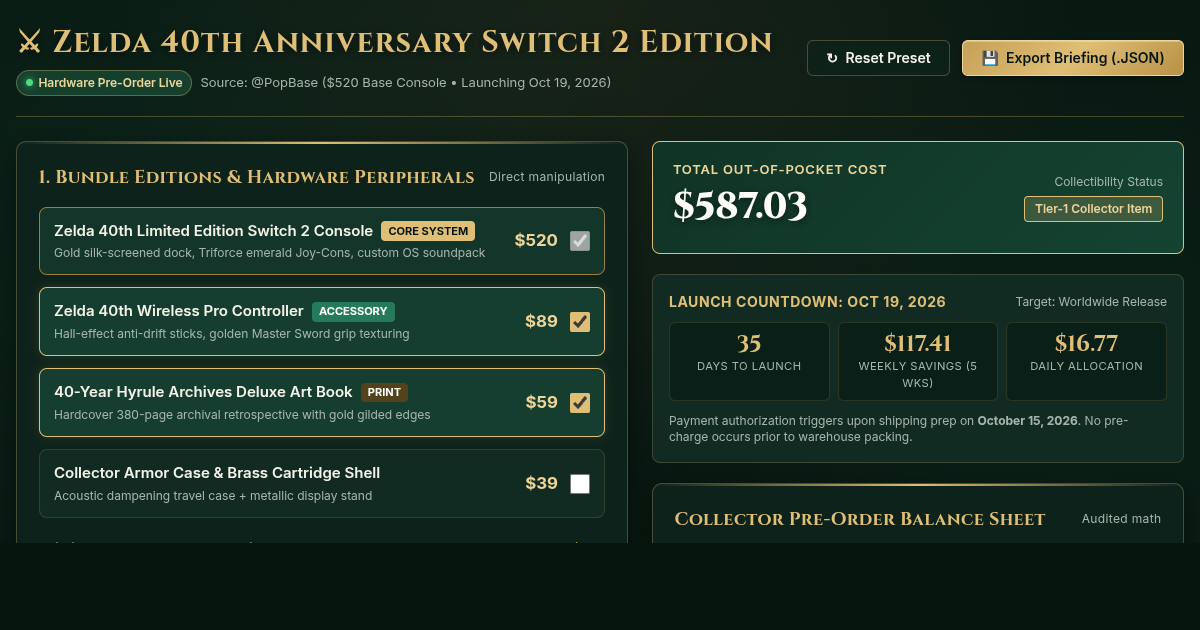
Task: Select the ACCESSORY tag
Action: click(353, 312)
